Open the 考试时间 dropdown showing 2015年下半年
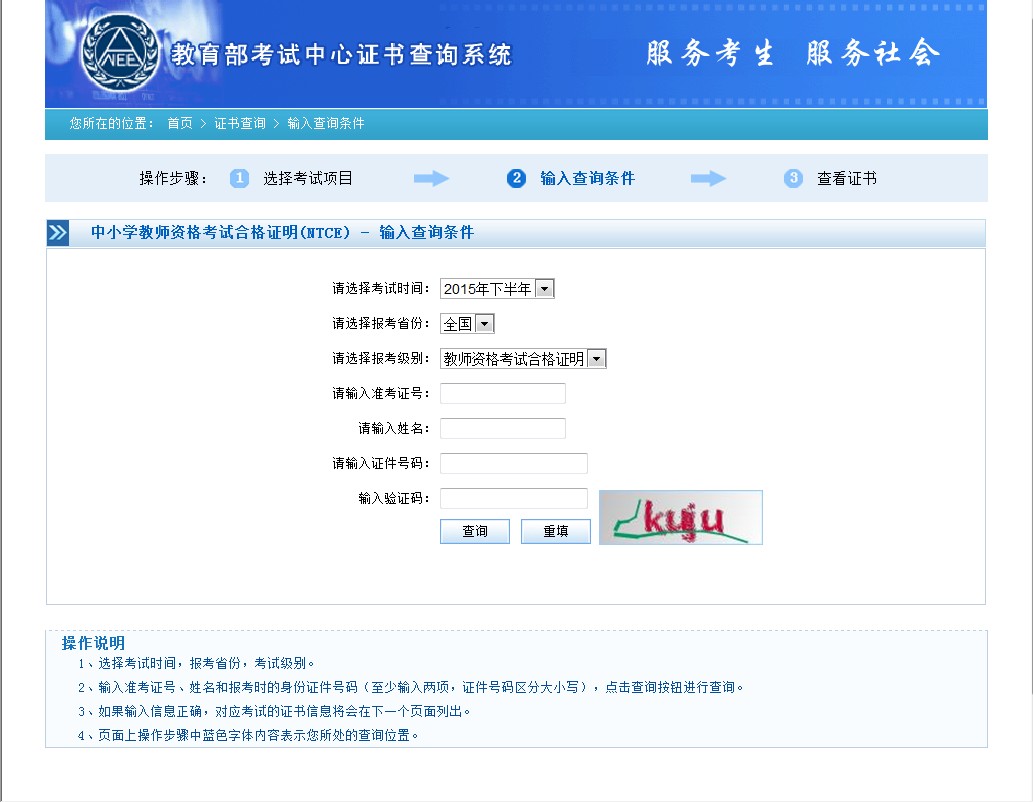1033x802 pixels. point(546,288)
